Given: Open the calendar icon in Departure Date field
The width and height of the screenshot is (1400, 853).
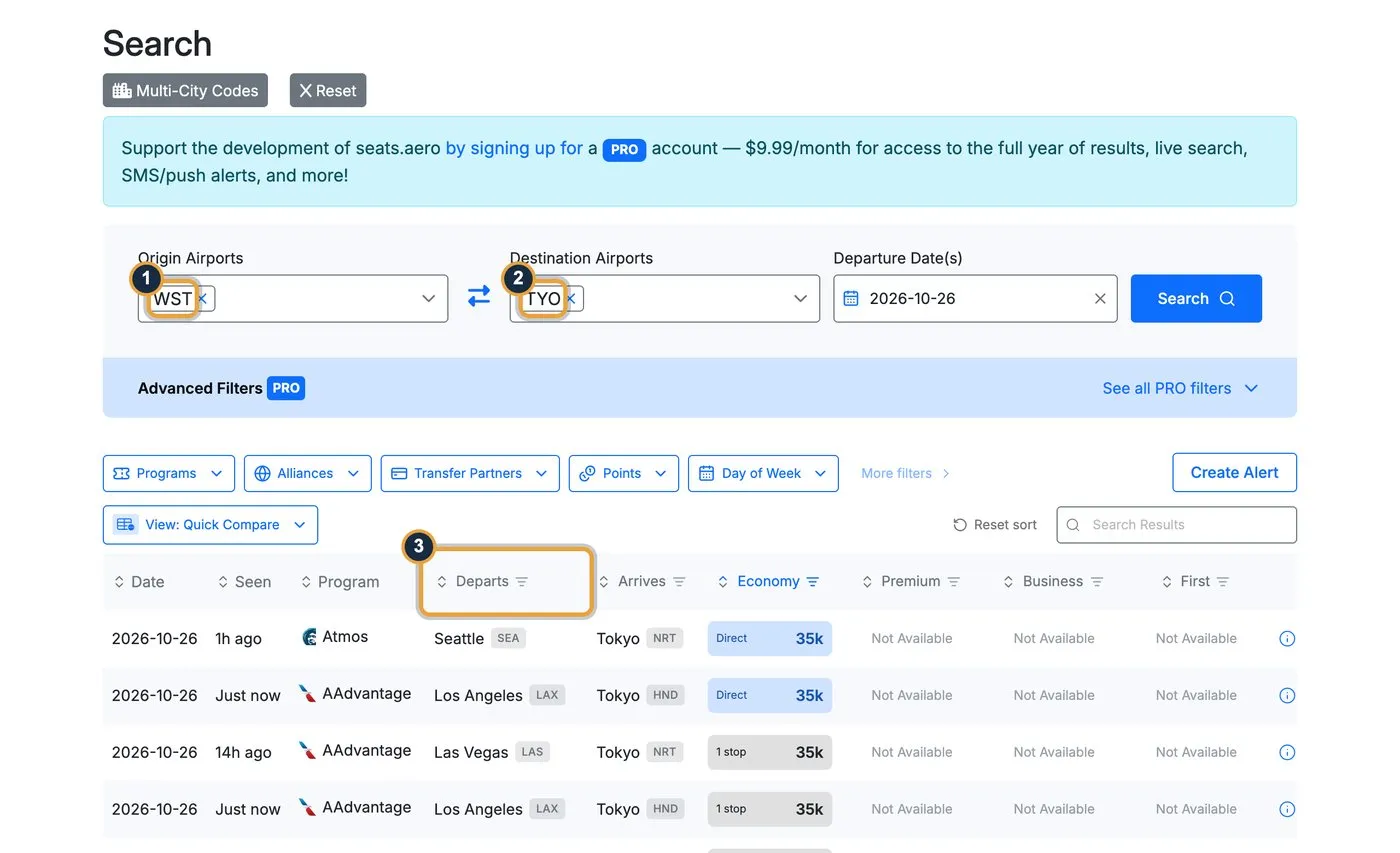Looking at the screenshot, I should (x=851, y=298).
